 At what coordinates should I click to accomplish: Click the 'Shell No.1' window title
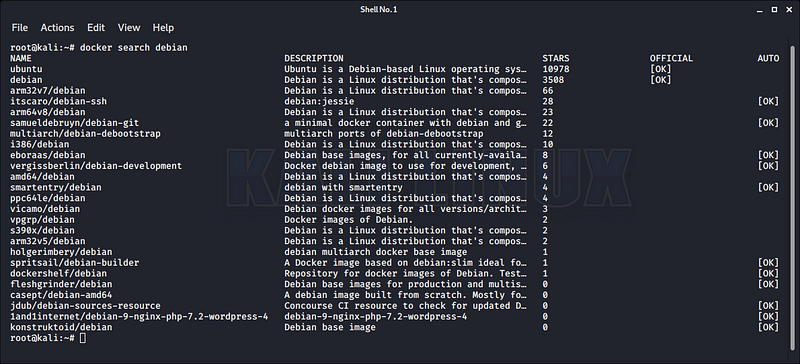379,9
